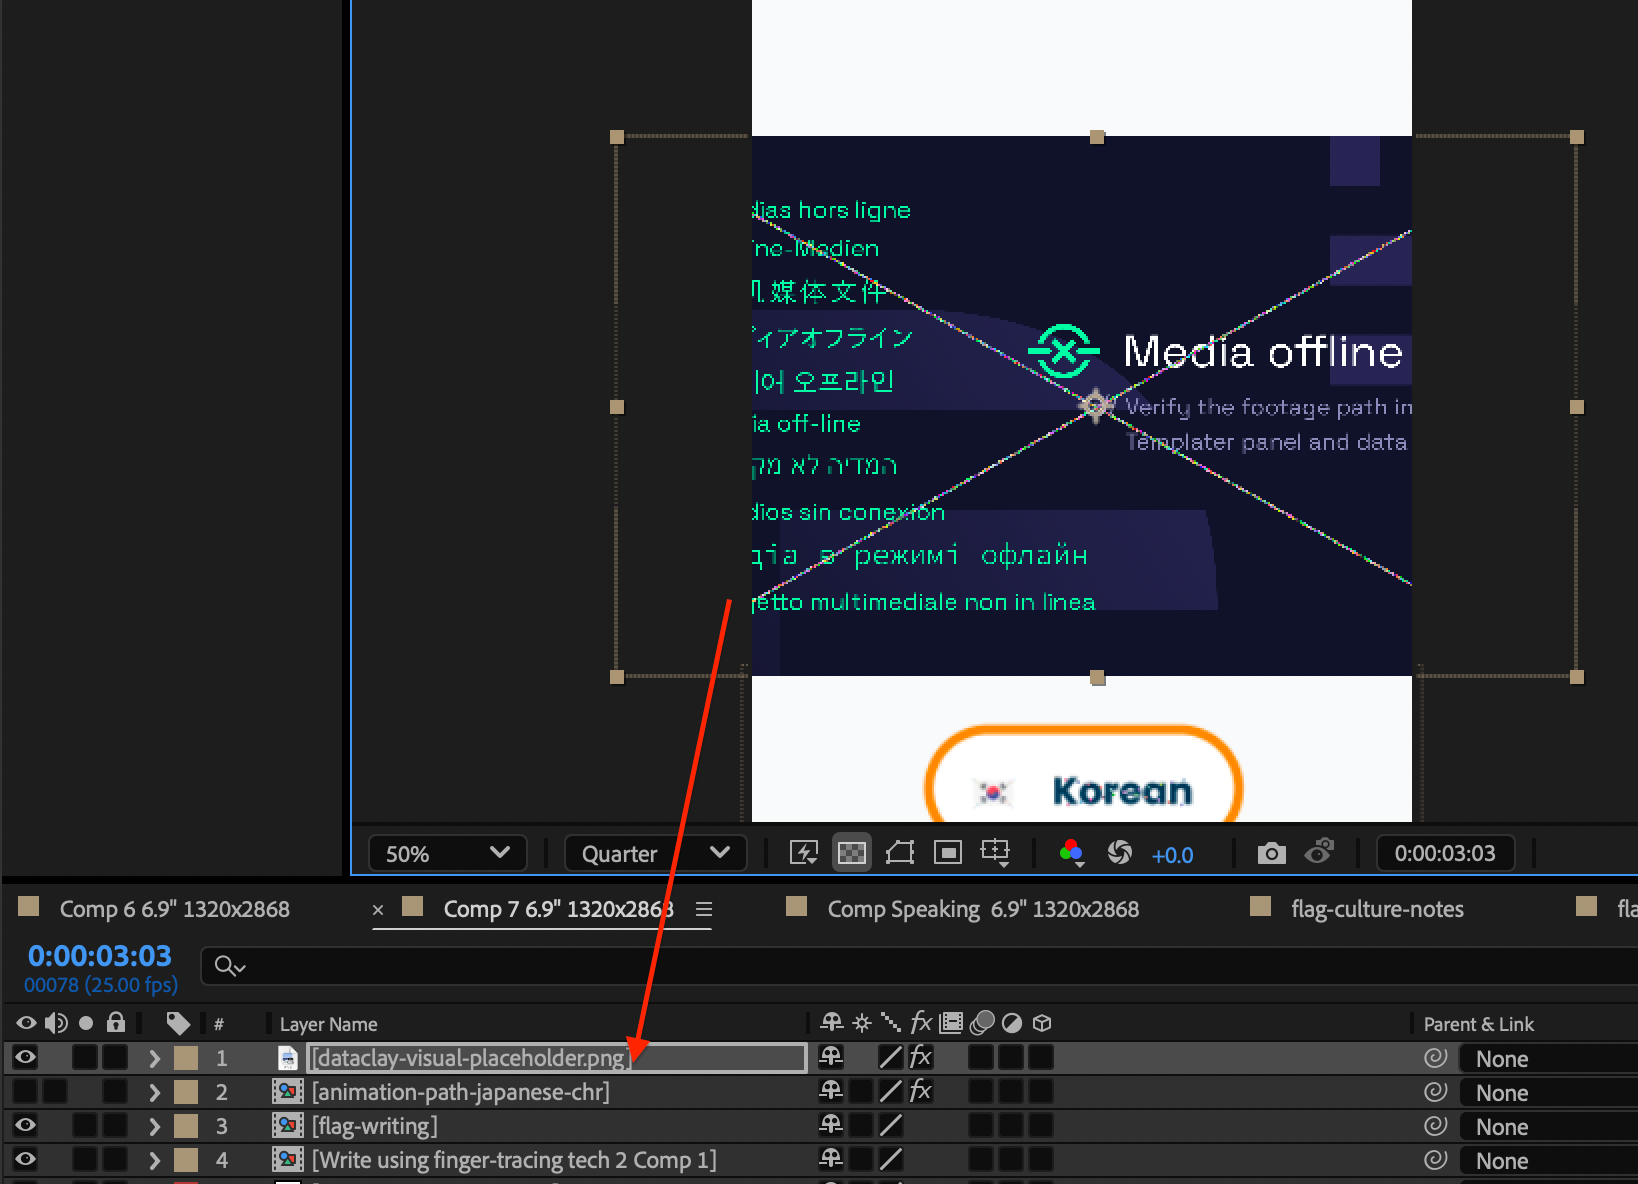Click label color swatch of layer 1
The height and width of the screenshot is (1184, 1638).
(x=186, y=1058)
